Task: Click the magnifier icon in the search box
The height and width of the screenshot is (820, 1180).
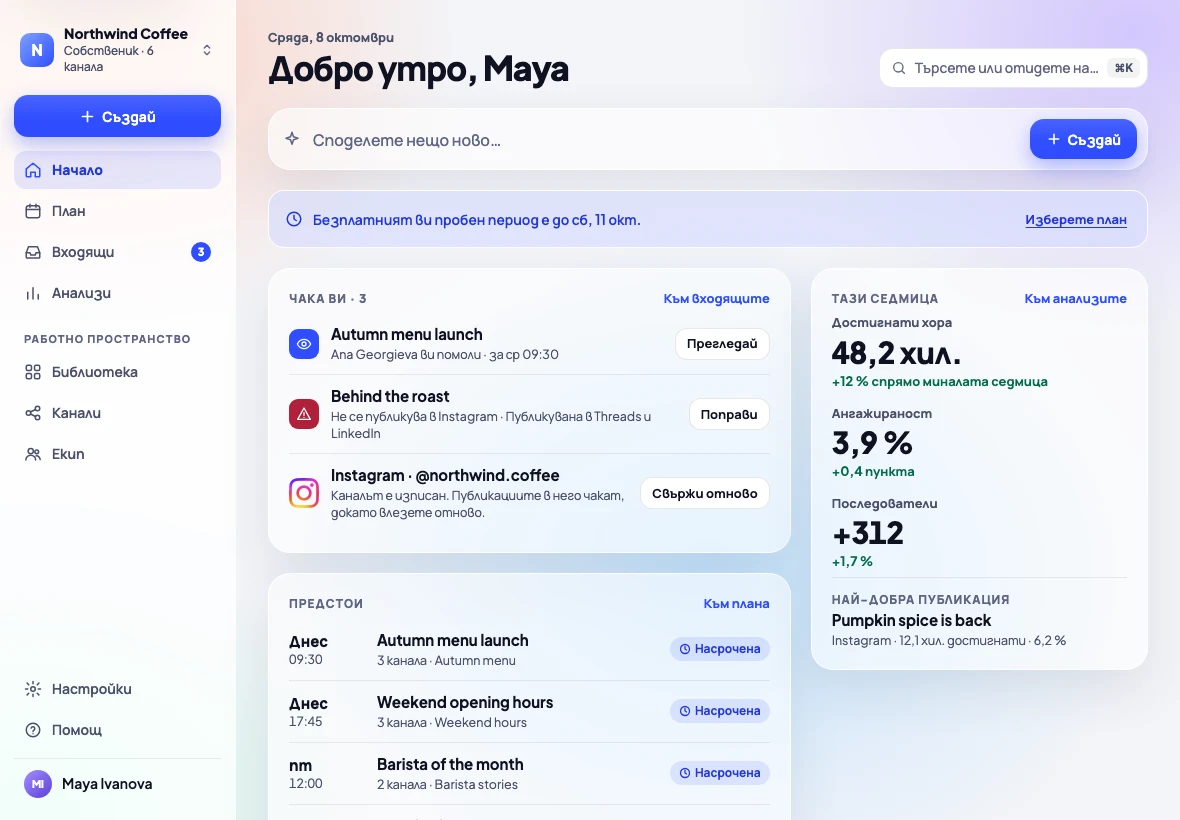Action: click(x=899, y=68)
